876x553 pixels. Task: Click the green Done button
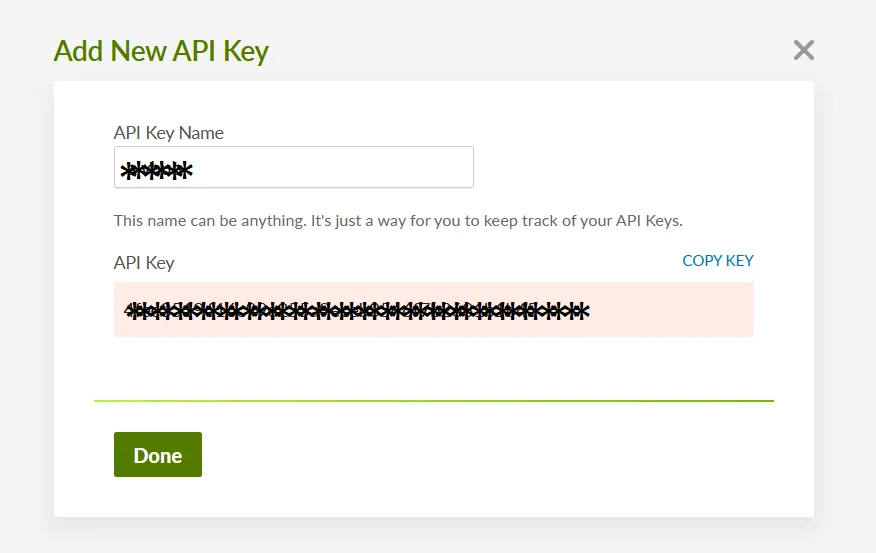point(158,455)
